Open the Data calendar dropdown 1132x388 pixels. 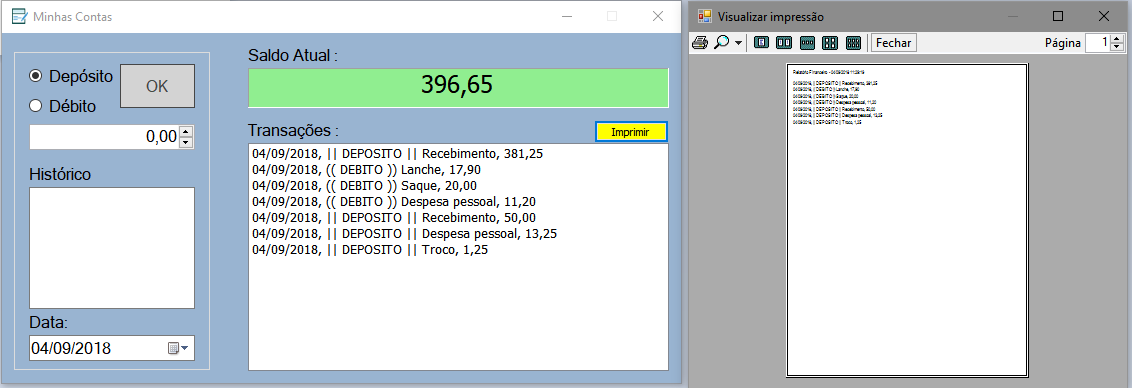coord(178,348)
